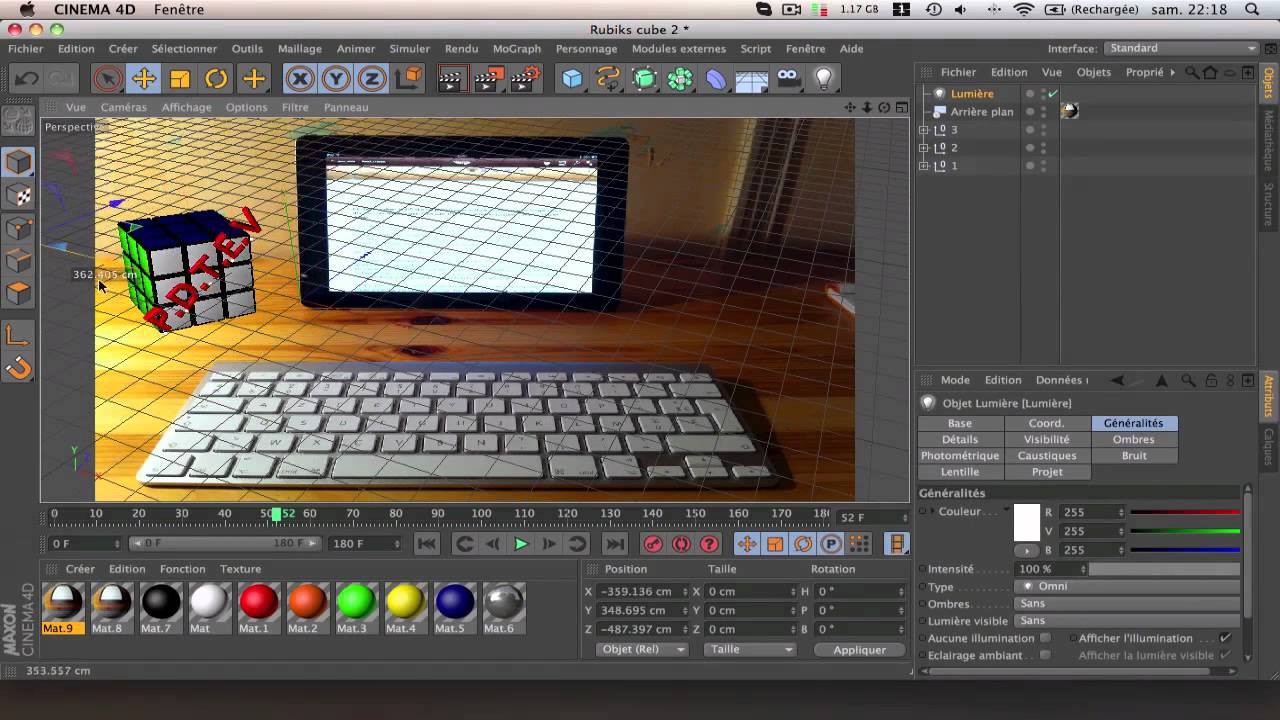The height and width of the screenshot is (720, 1280).
Task: Open the NURBS generator icon
Action: [644, 78]
